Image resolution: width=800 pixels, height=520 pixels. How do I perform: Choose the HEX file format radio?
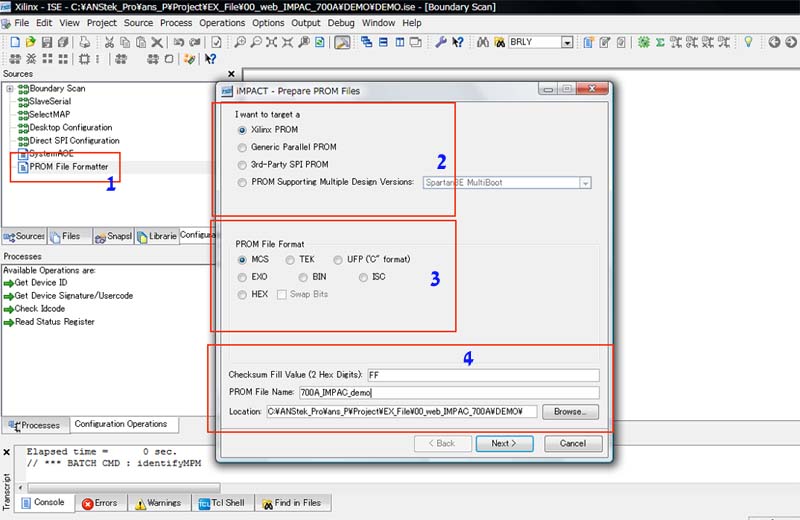242,294
